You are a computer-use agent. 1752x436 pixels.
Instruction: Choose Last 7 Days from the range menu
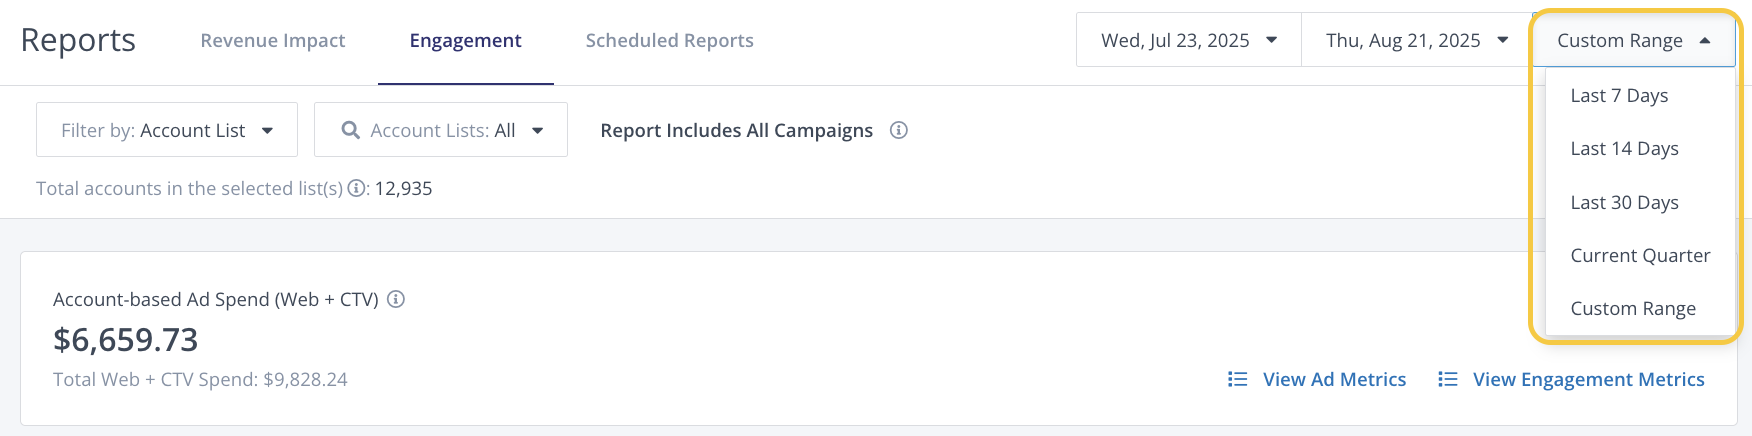[x=1619, y=95]
